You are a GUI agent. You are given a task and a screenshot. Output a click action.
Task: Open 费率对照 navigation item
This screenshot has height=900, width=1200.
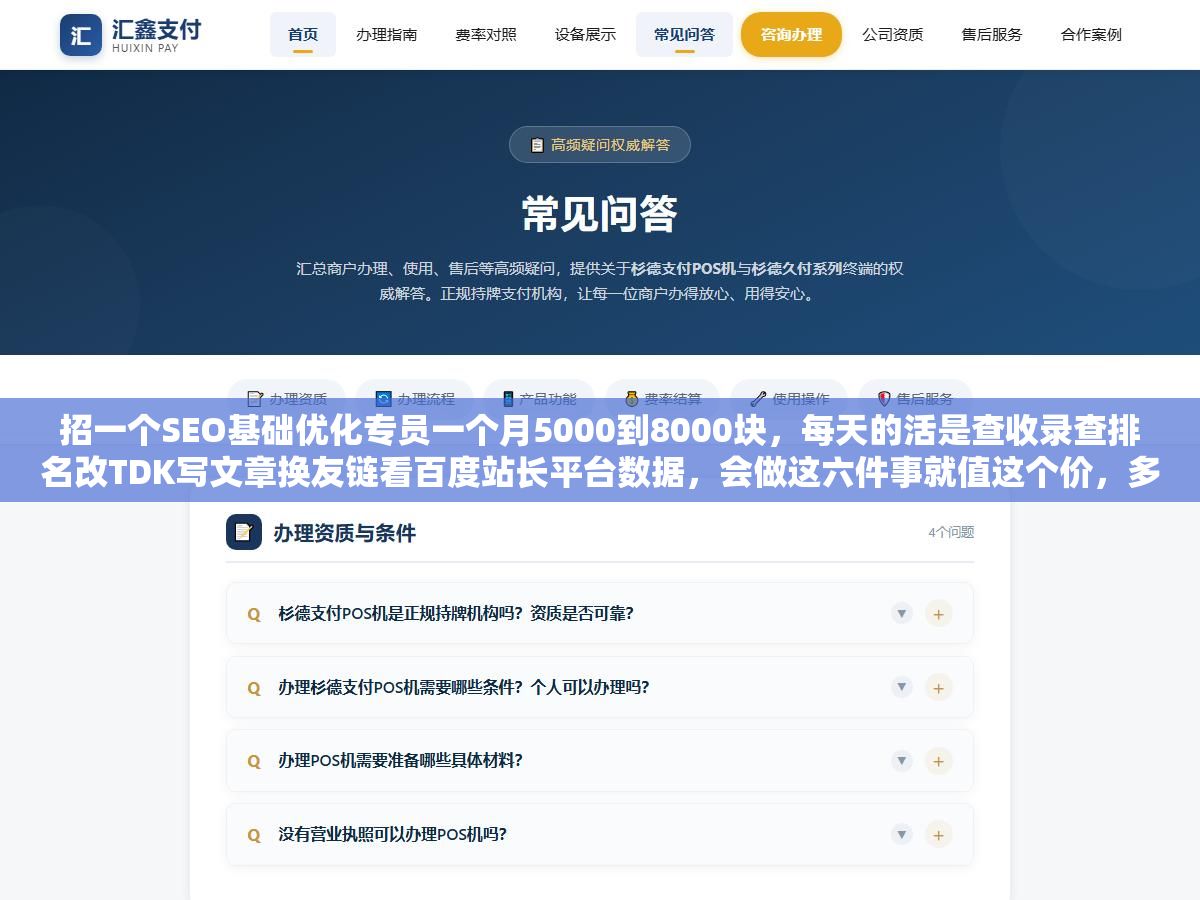(486, 34)
